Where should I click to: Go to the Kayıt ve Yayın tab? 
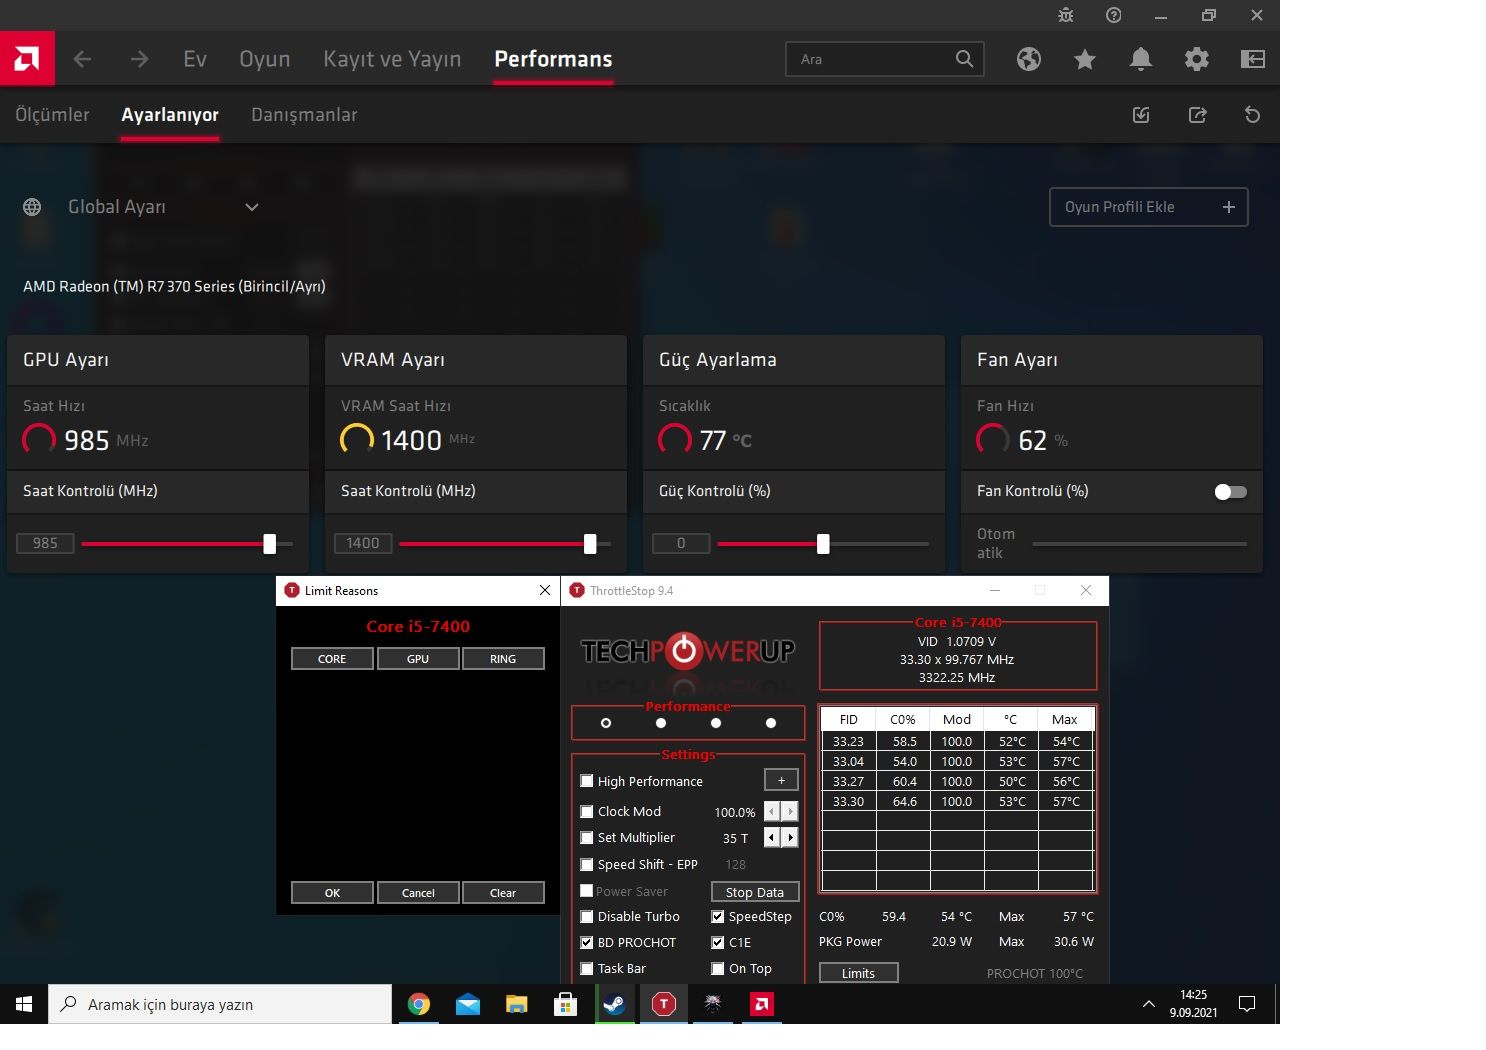tap(392, 59)
